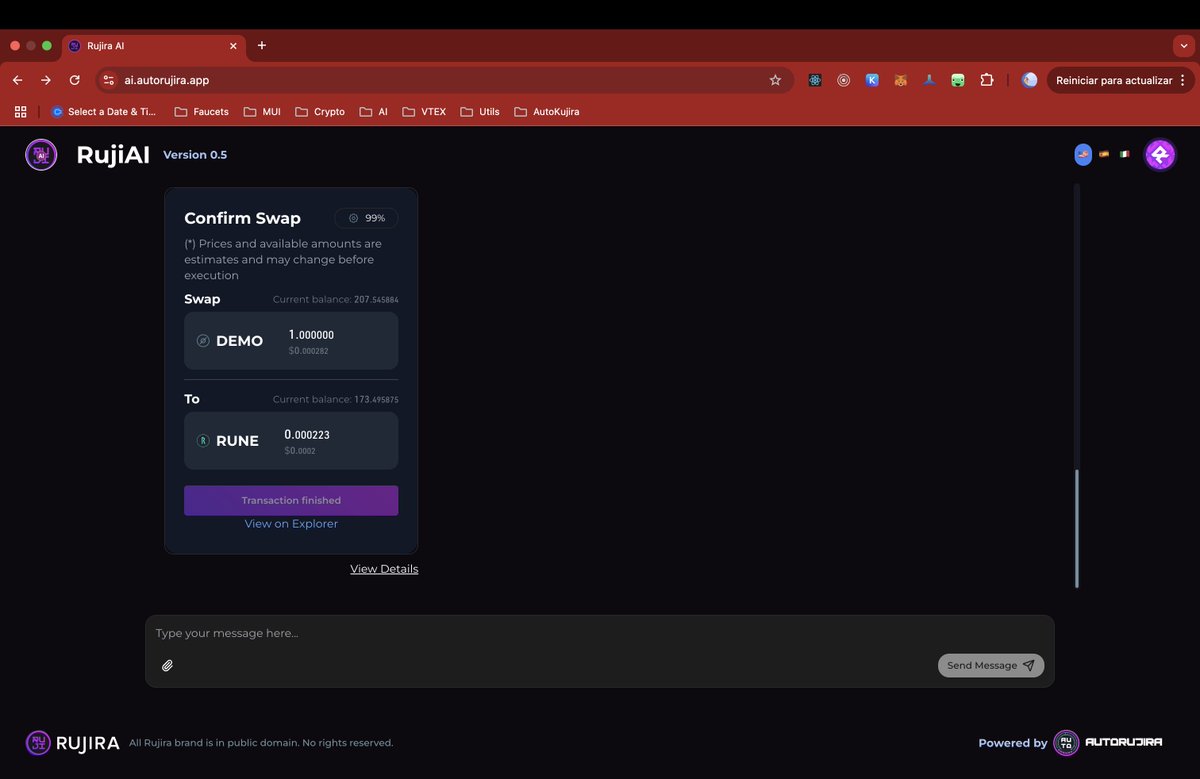Click the Rujira logo in the footer
The width and height of the screenshot is (1200, 779).
pyautogui.click(x=38, y=742)
